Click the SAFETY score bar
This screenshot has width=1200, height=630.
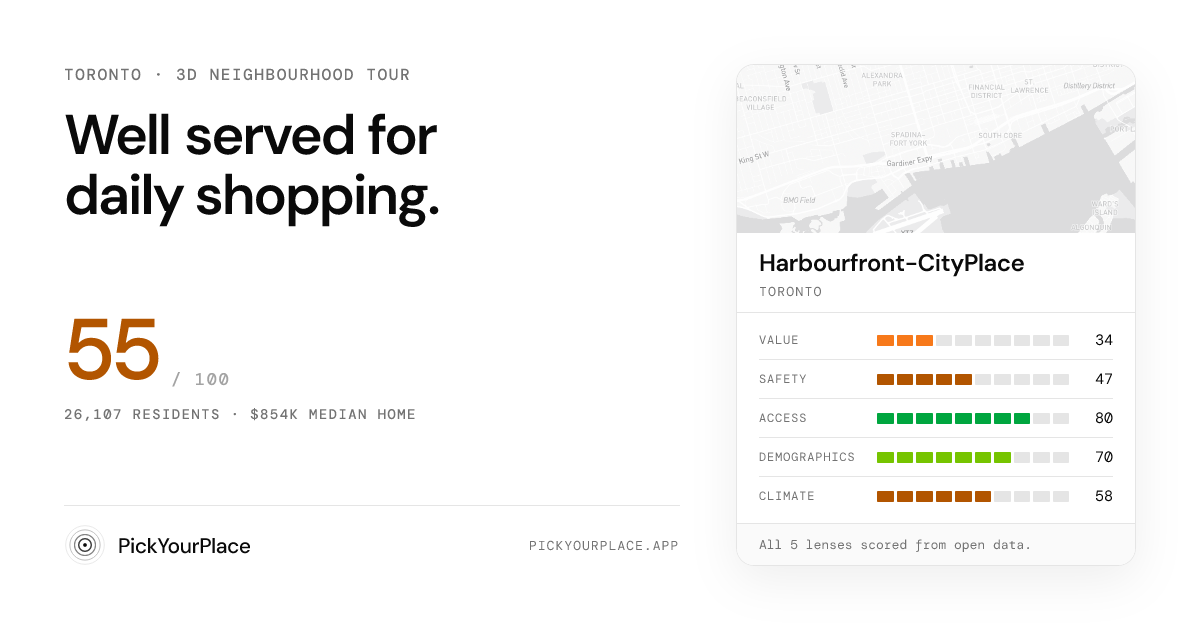(973, 379)
